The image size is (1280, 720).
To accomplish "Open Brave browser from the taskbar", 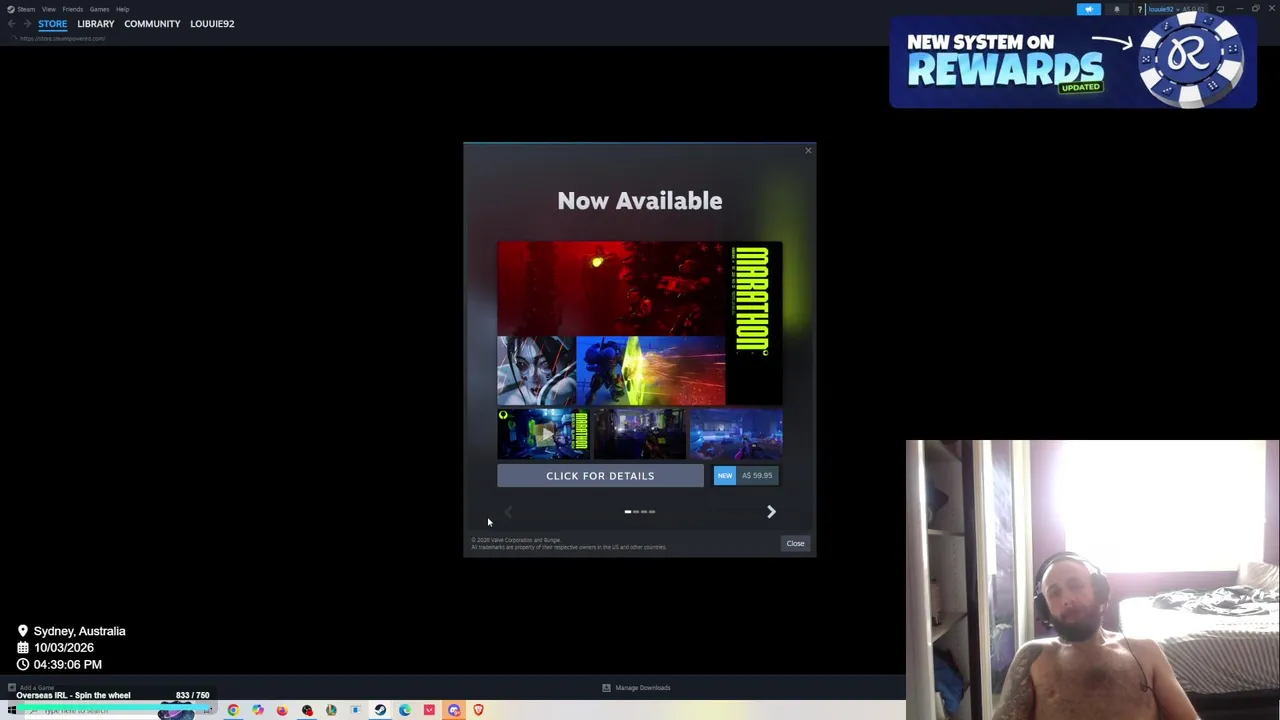I will 478,710.
